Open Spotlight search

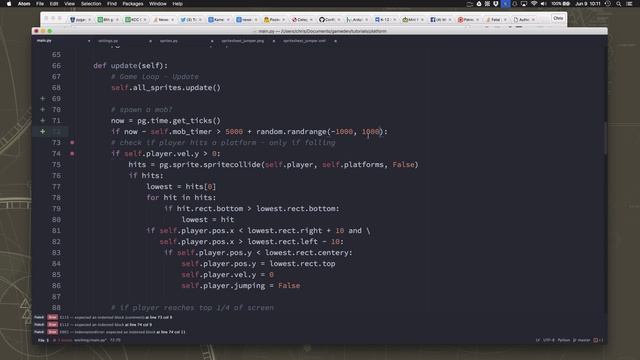619,4
